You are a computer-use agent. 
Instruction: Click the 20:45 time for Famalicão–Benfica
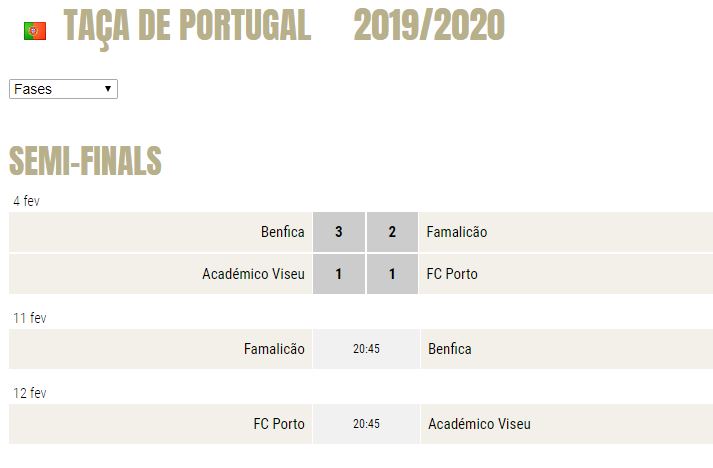tap(367, 349)
